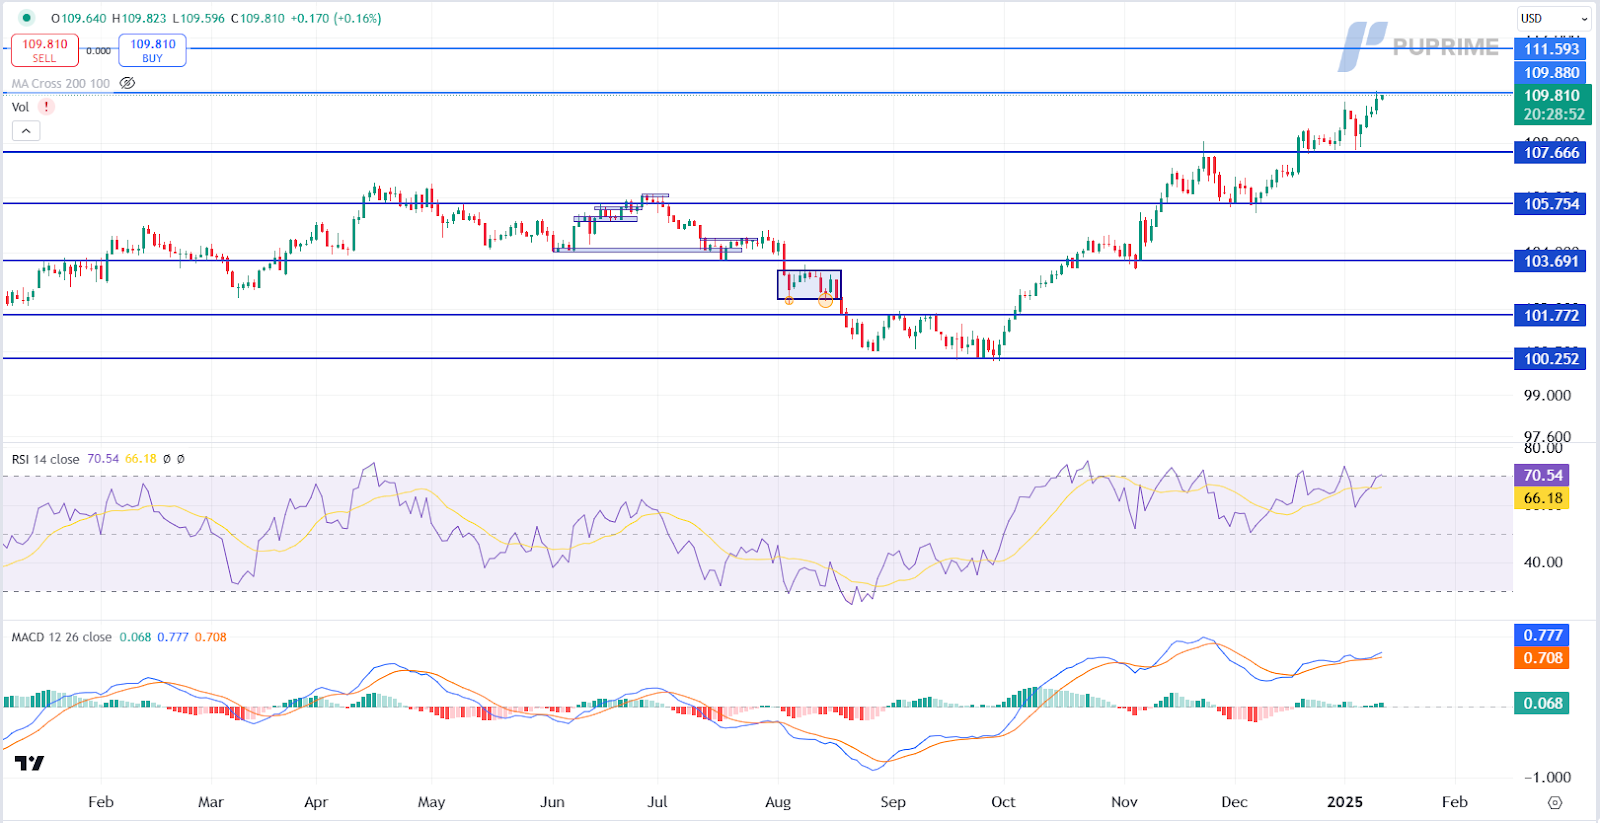
Task: Click the 107.666 price level label
Action: pos(1551,153)
